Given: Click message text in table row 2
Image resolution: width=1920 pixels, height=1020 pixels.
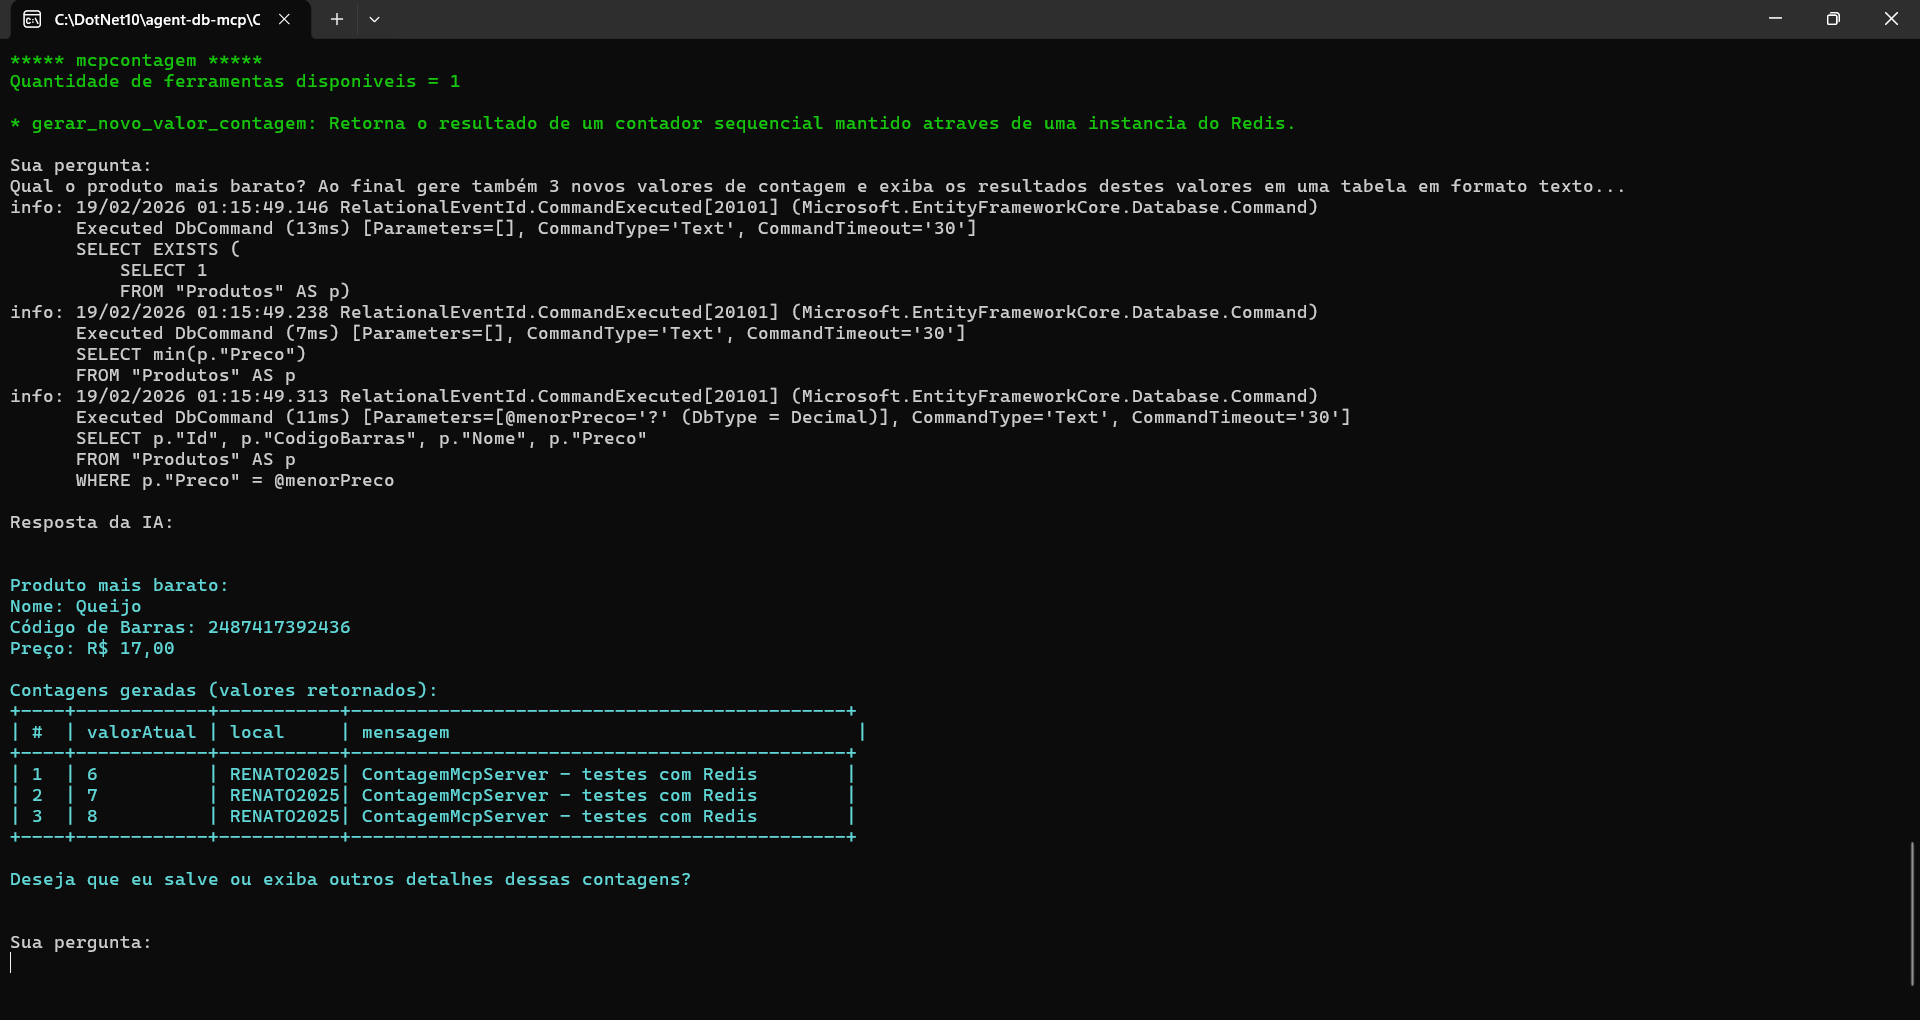Looking at the screenshot, I should (560, 795).
